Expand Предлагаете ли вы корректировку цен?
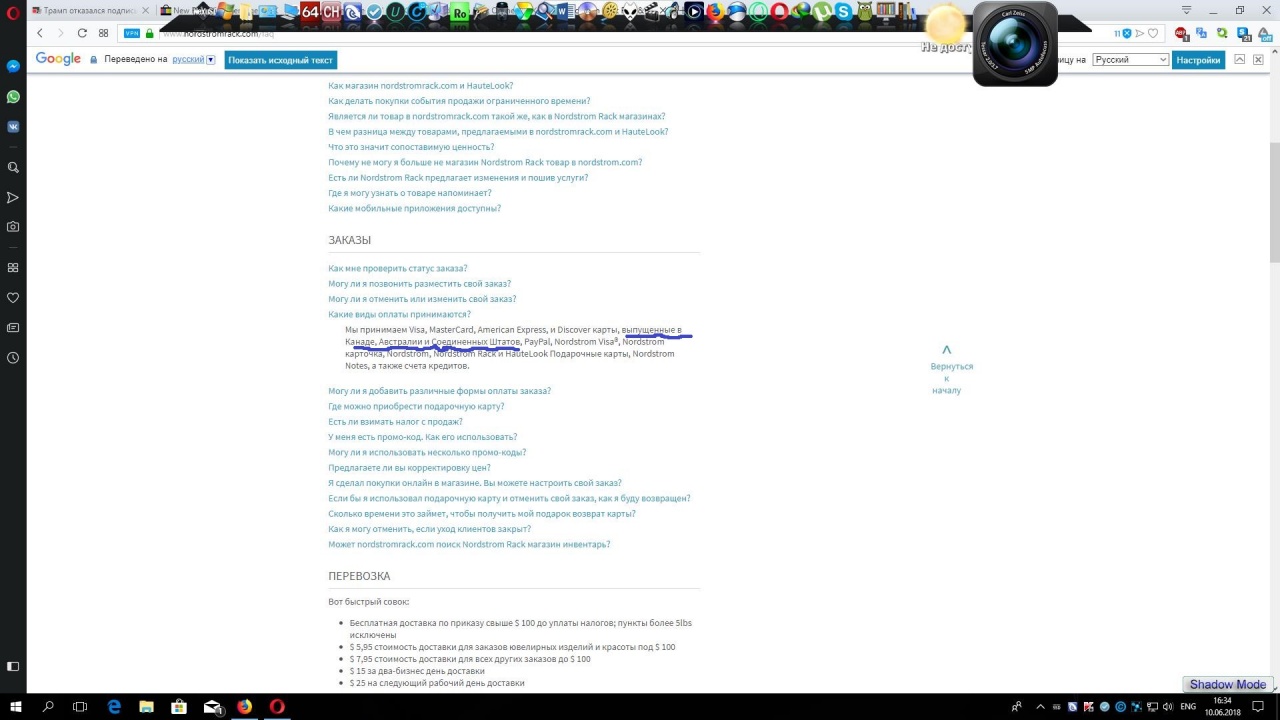The height and width of the screenshot is (720, 1280). pyautogui.click(x=409, y=467)
